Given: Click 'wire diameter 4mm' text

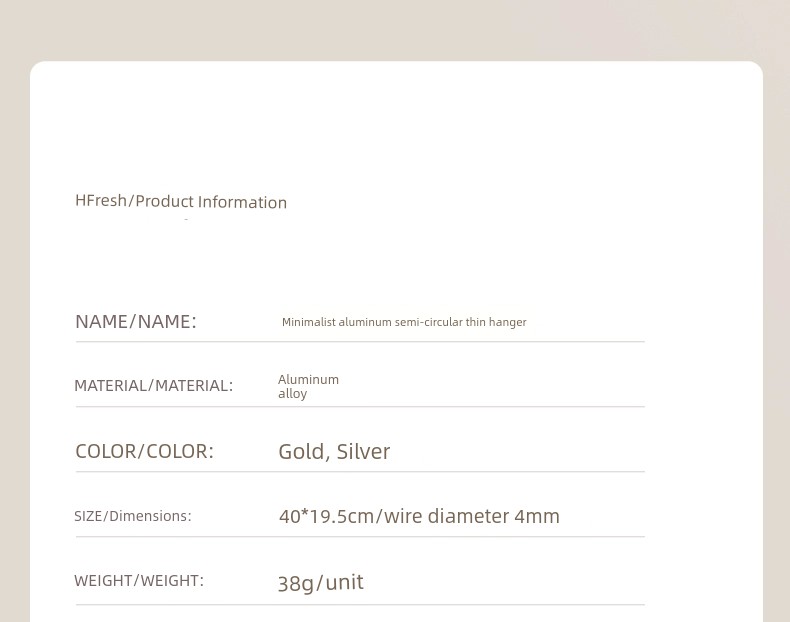Looking at the screenshot, I should tap(472, 516).
